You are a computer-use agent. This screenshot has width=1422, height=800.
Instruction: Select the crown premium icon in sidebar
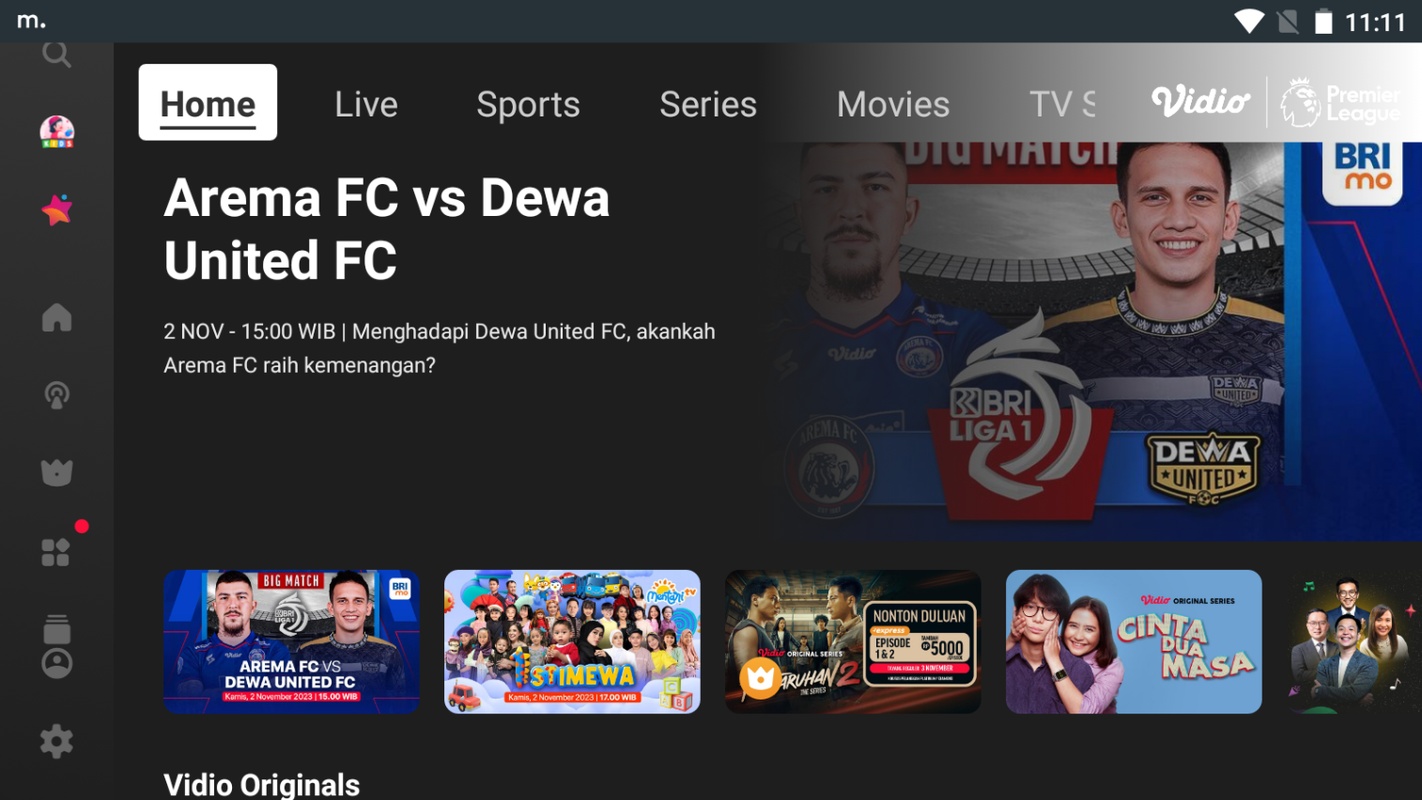pyautogui.click(x=57, y=472)
